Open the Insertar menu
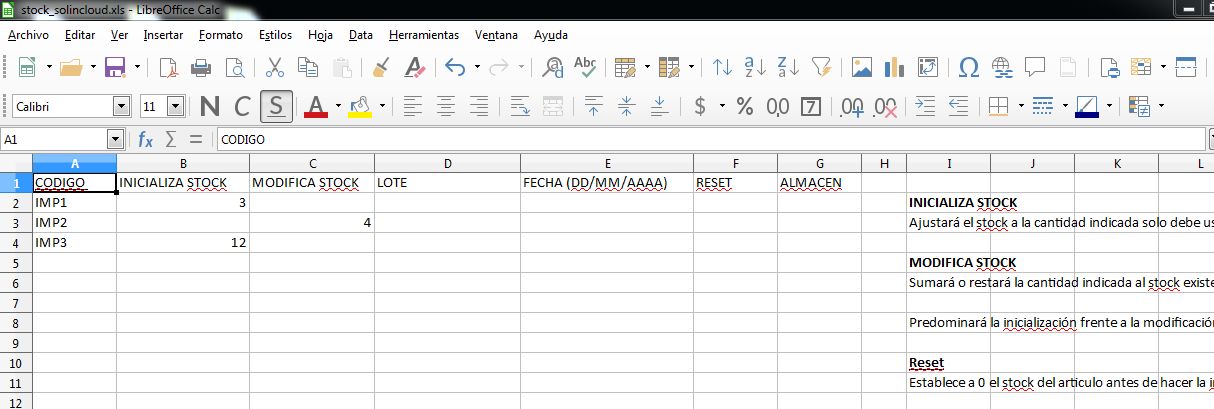Viewport: 1214px width, 409px height. coord(163,34)
